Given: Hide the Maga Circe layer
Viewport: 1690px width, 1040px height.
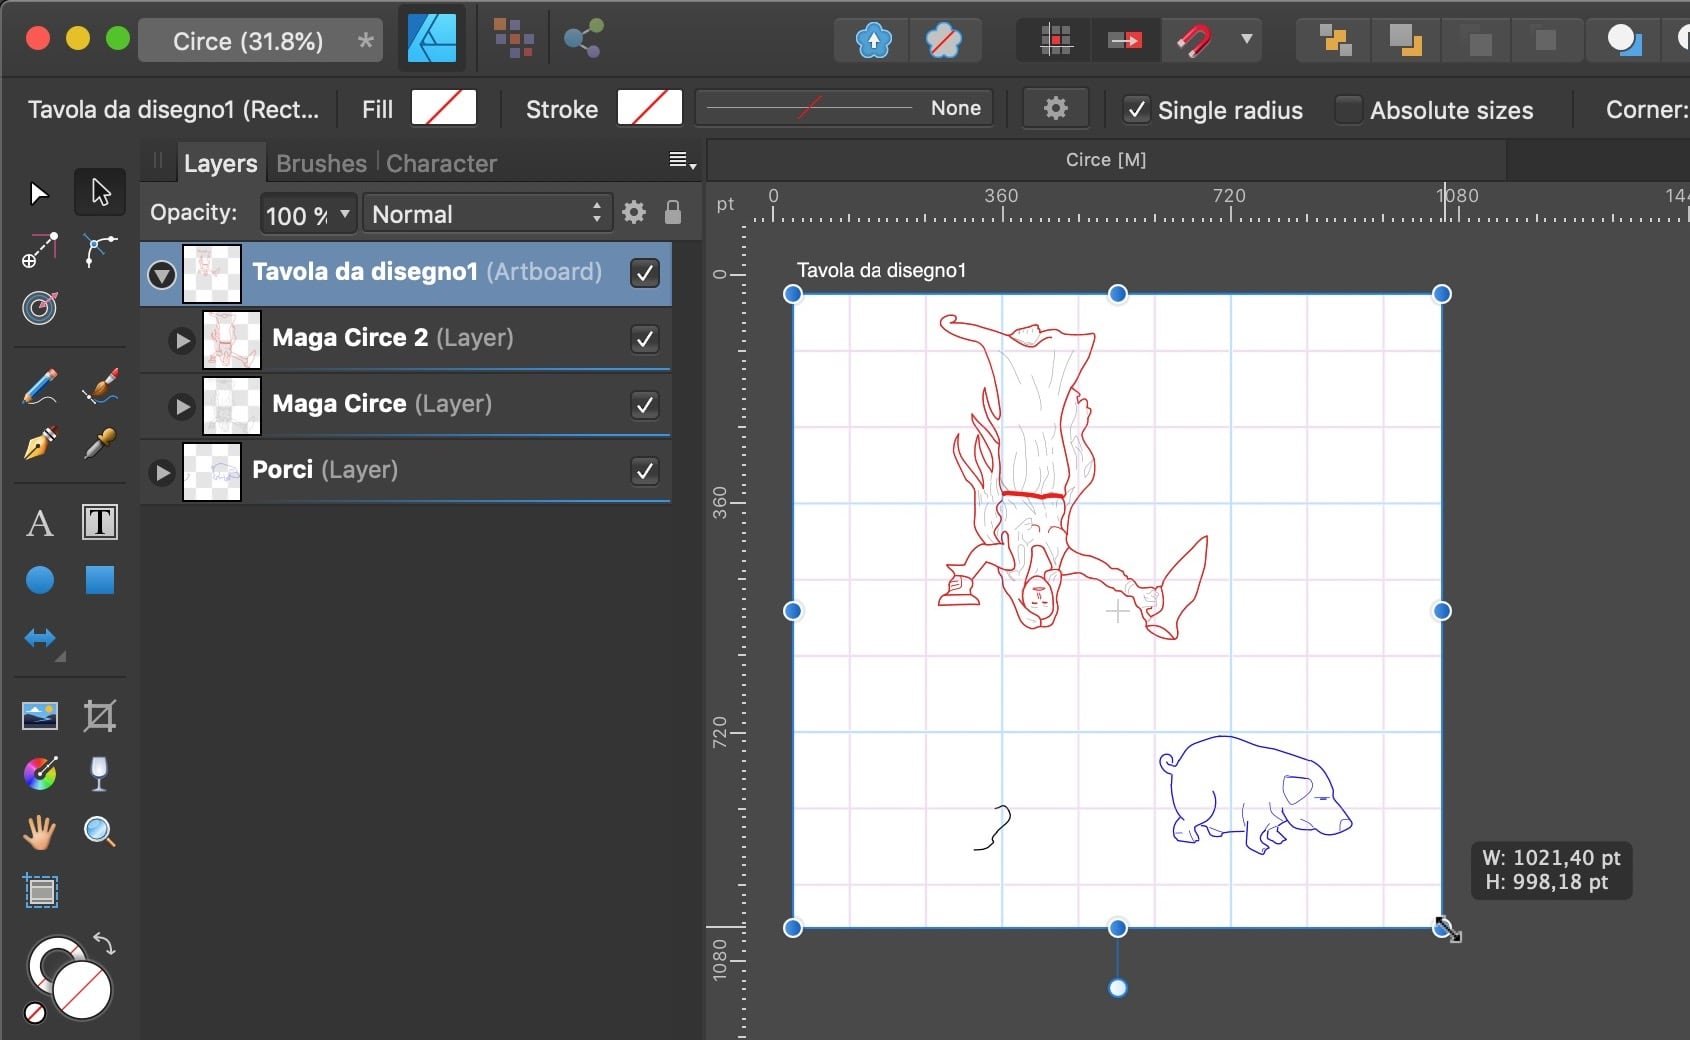Looking at the screenshot, I should pyautogui.click(x=645, y=405).
